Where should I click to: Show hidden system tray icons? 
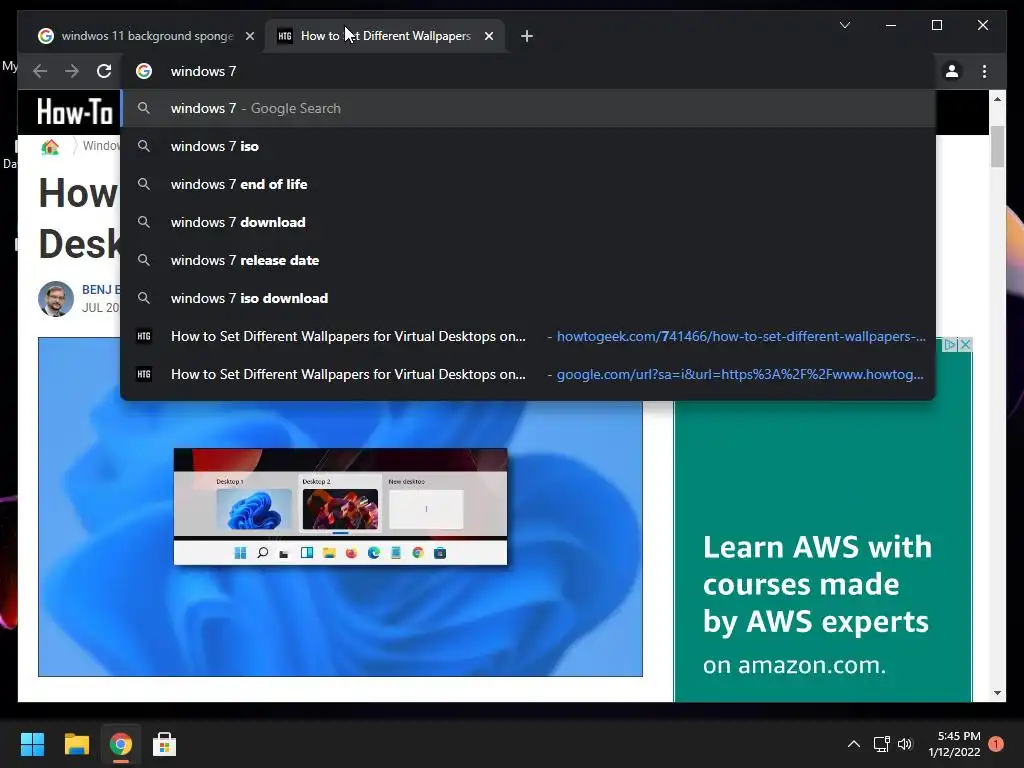click(854, 744)
